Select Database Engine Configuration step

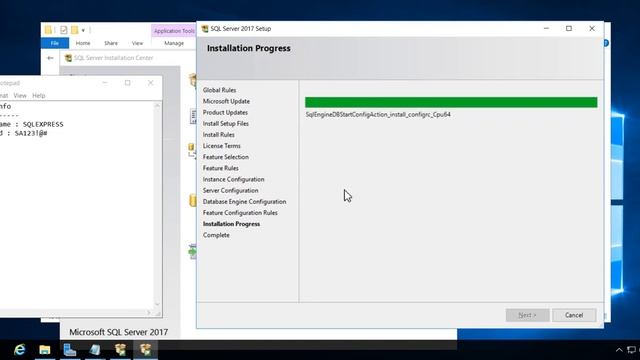(244, 202)
